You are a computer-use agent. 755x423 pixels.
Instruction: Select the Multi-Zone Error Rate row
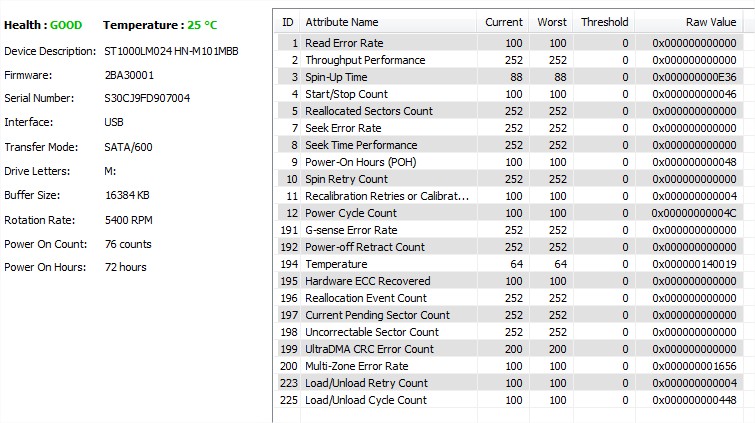click(x=509, y=366)
